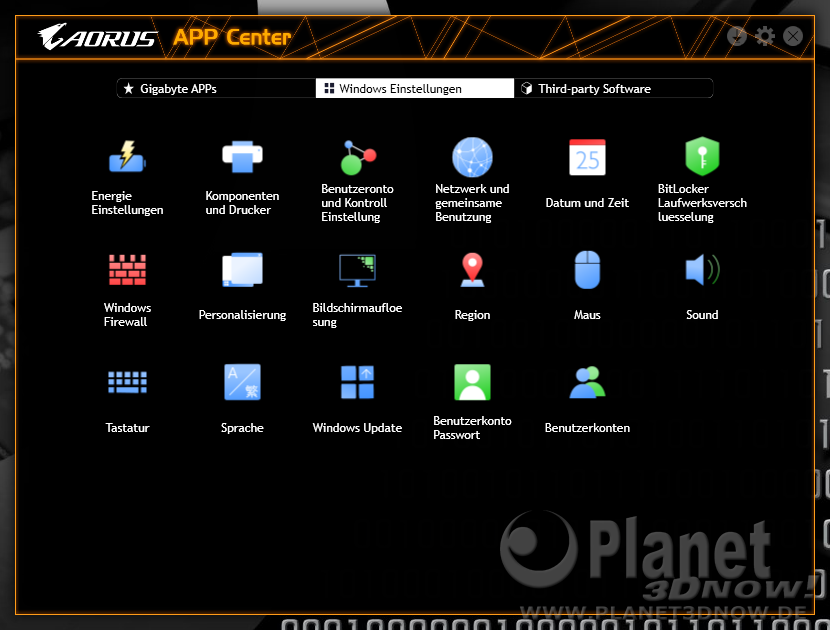Screen dimensions: 830x630
Task: Open Bildschirmaufloesung monitor icon
Action: click(357, 271)
